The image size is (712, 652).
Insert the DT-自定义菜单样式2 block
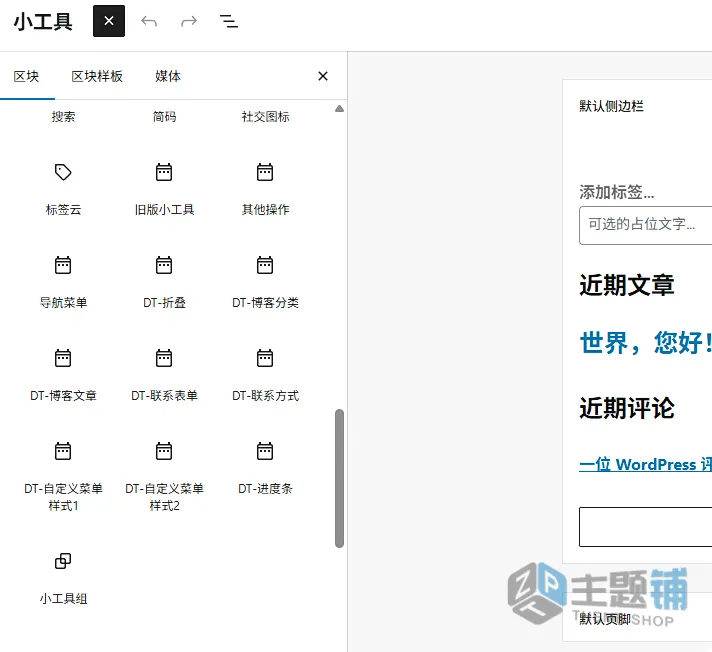(164, 476)
